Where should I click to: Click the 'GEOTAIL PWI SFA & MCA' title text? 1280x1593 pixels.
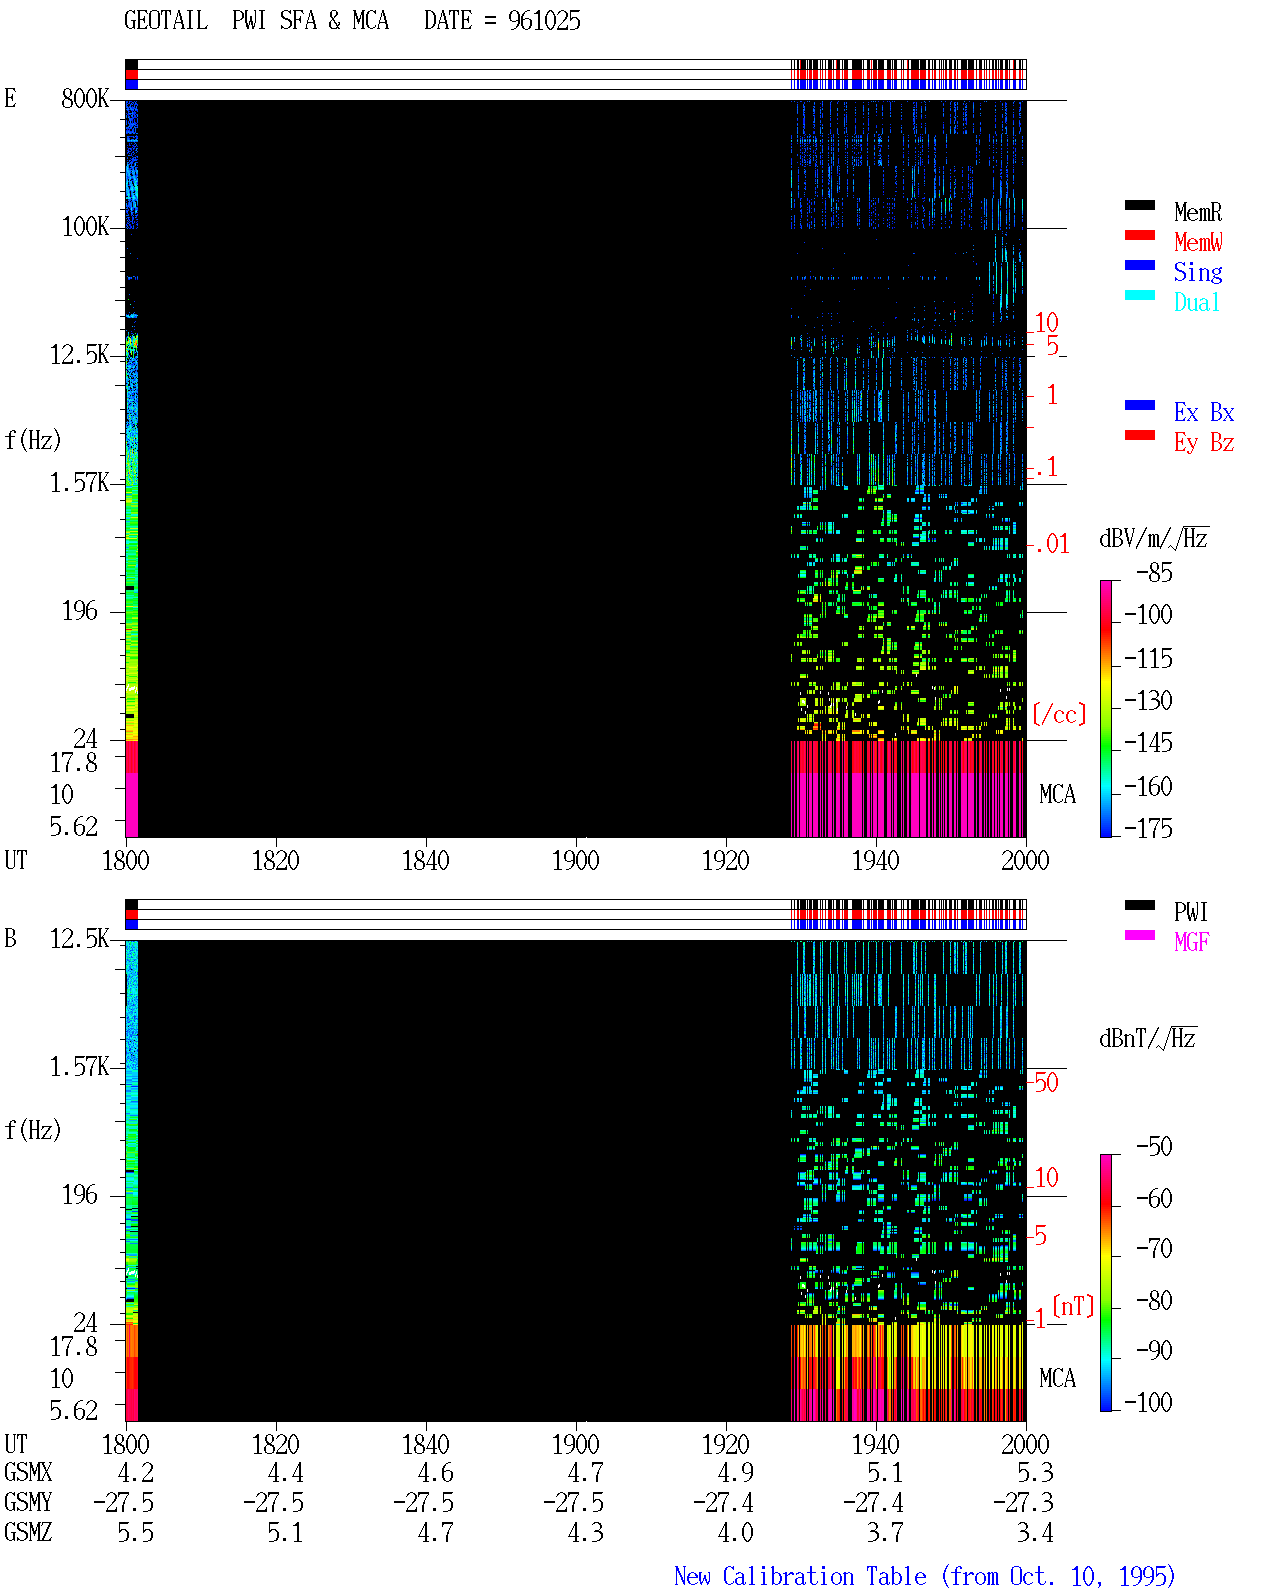pyautogui.click(x=256, y=21)
